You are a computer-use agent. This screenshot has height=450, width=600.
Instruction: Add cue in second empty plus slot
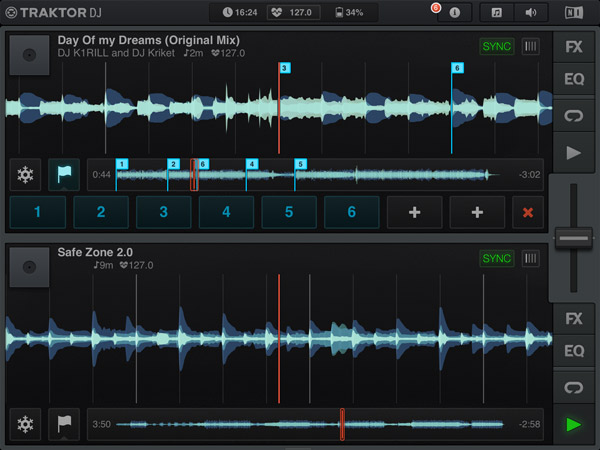pos(477,212)
